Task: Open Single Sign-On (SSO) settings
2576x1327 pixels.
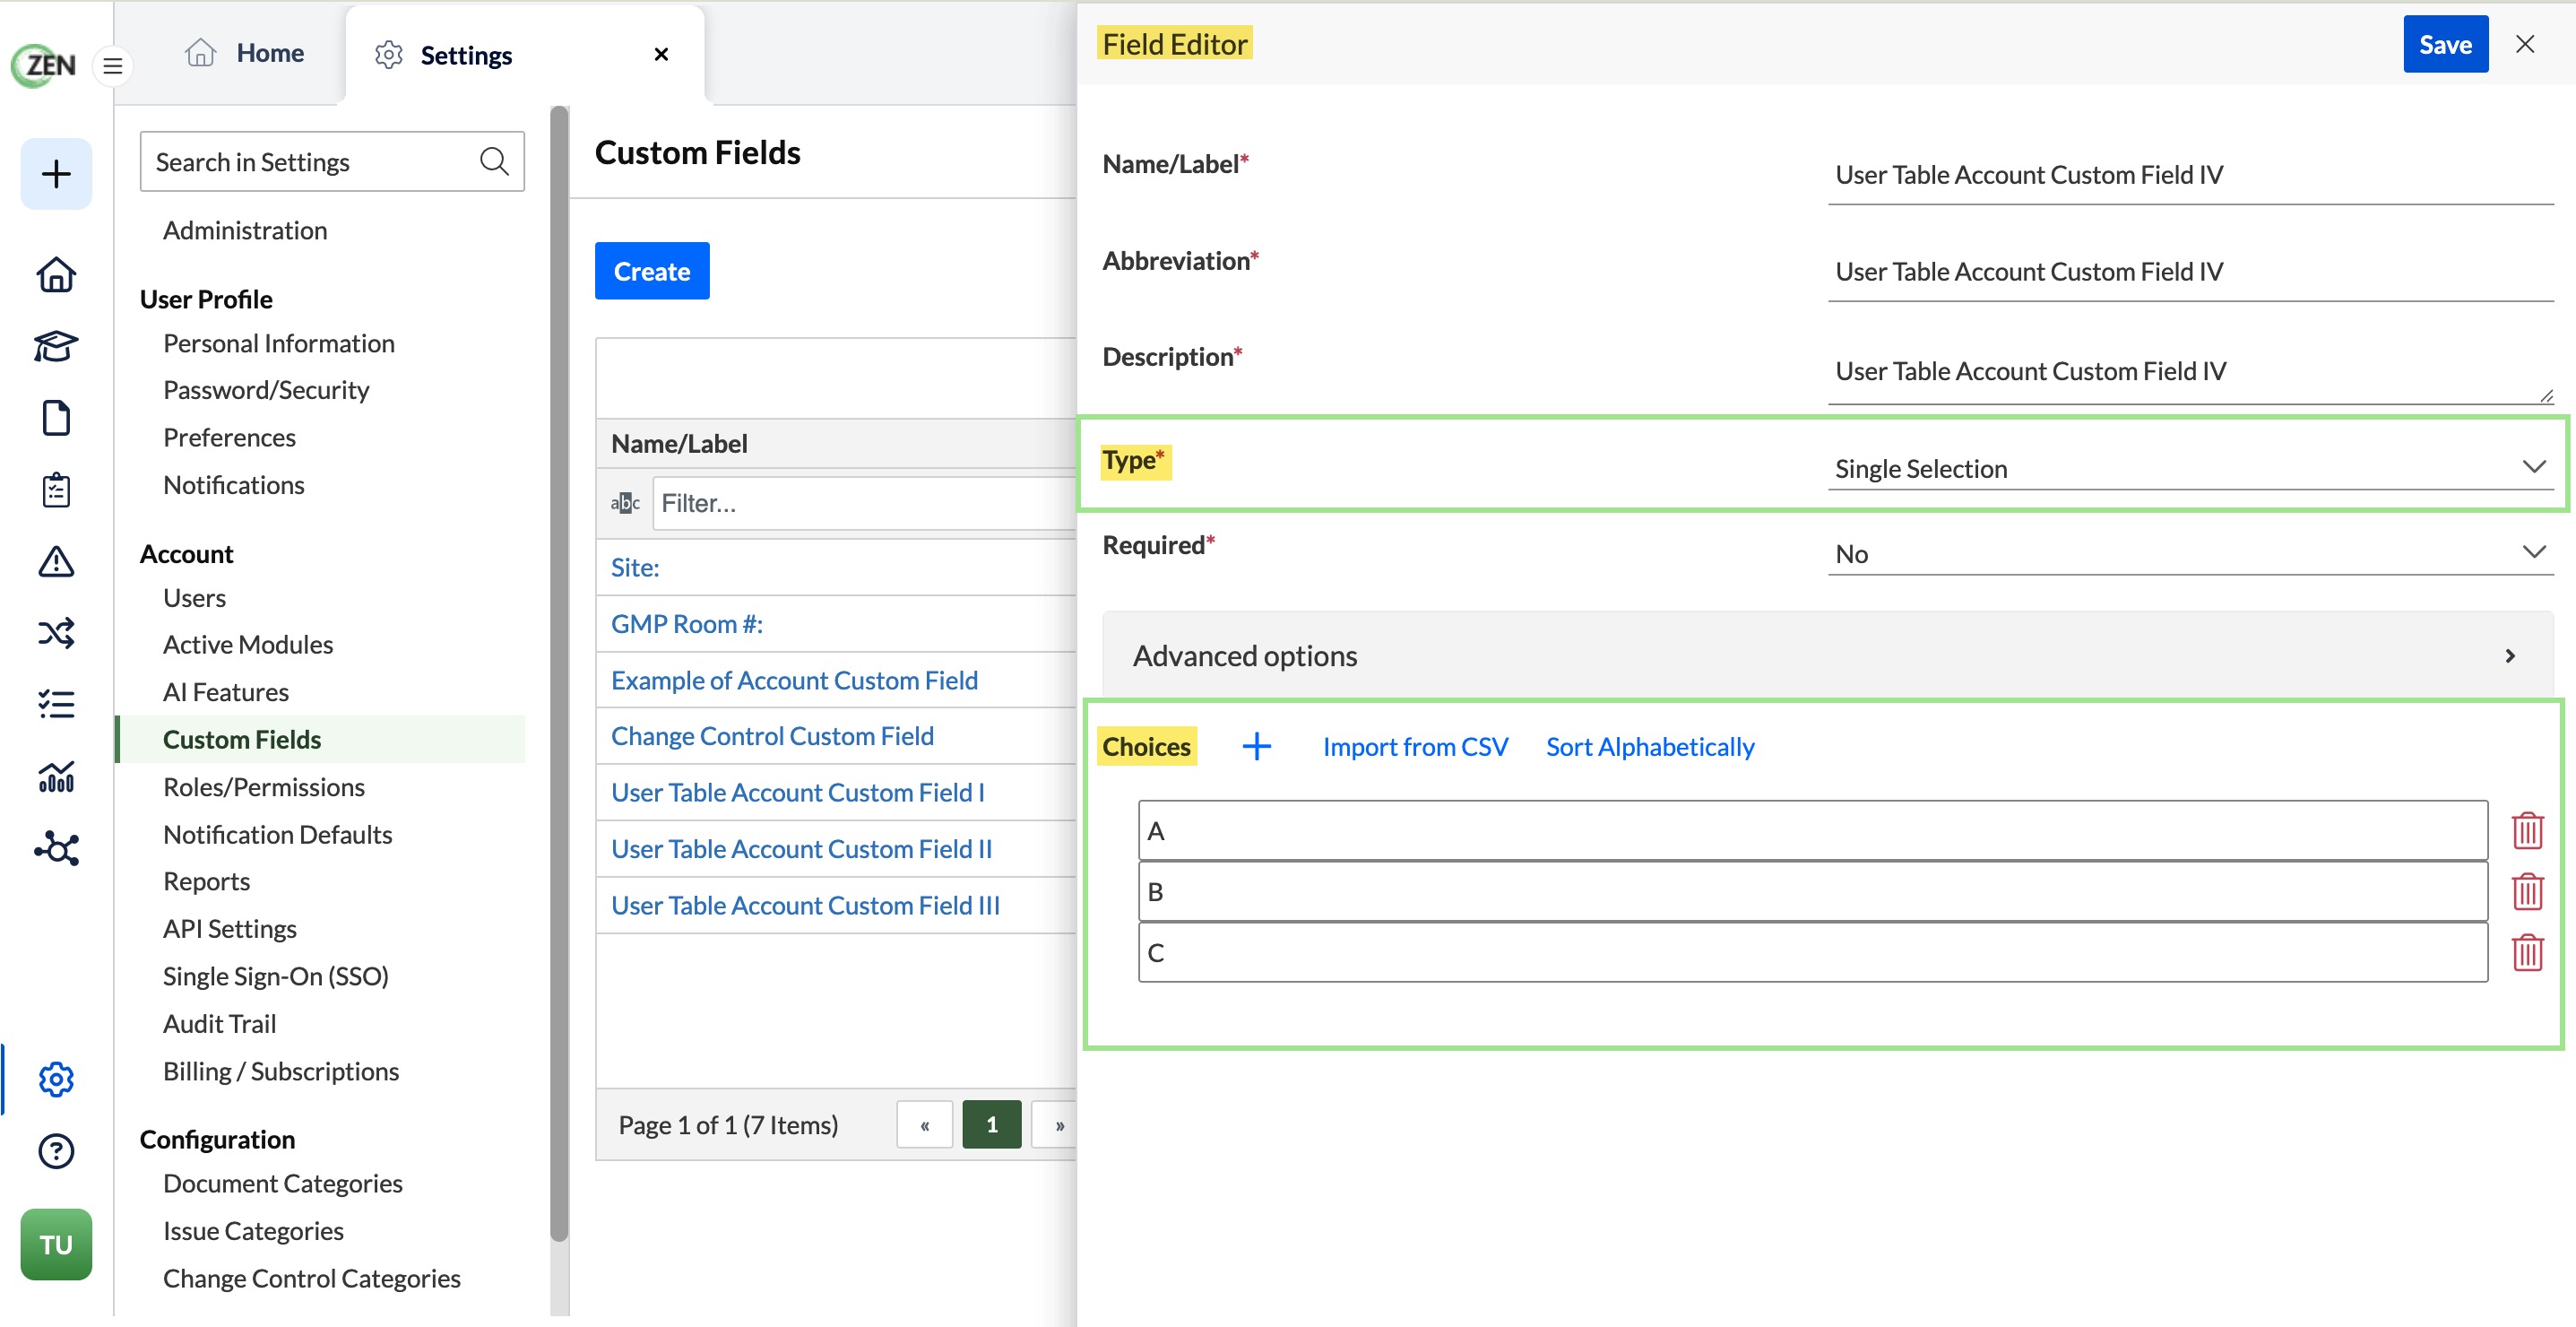Action: 276,976
